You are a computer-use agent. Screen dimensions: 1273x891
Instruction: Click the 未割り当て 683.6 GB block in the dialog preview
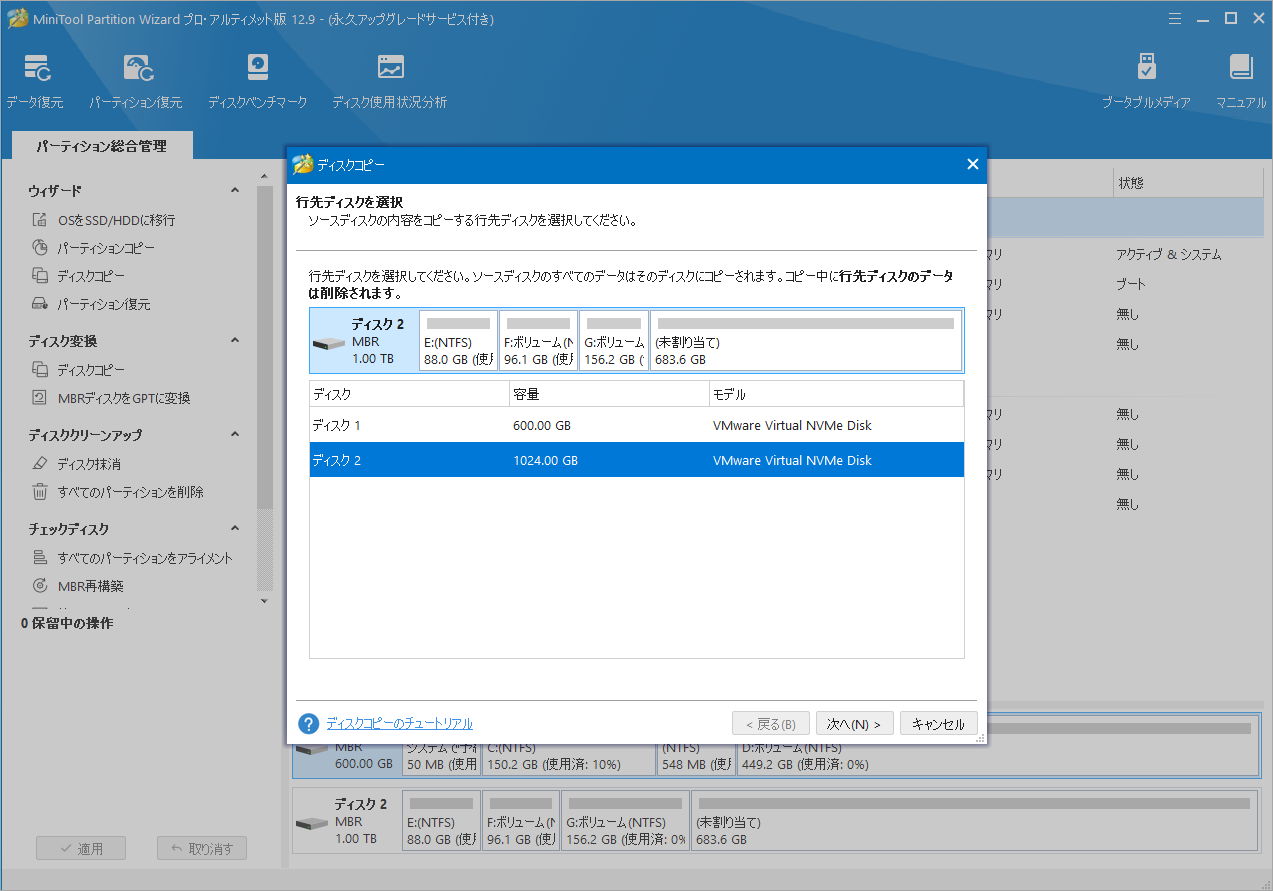tap(805, 341)
